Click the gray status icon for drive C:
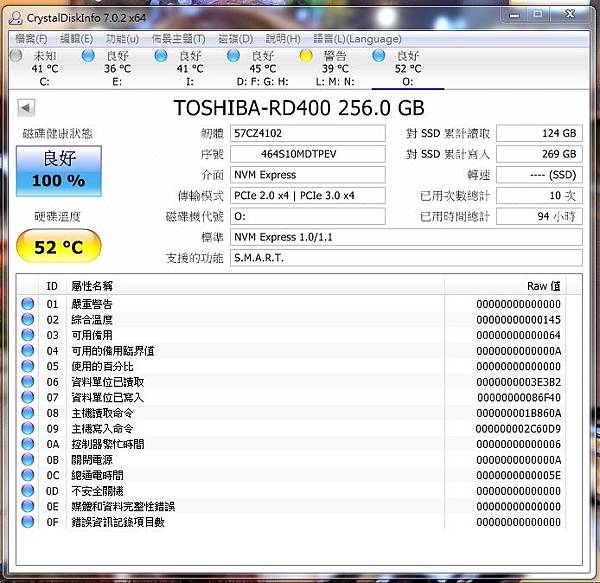Screen dimensions: 600x583 16,56
